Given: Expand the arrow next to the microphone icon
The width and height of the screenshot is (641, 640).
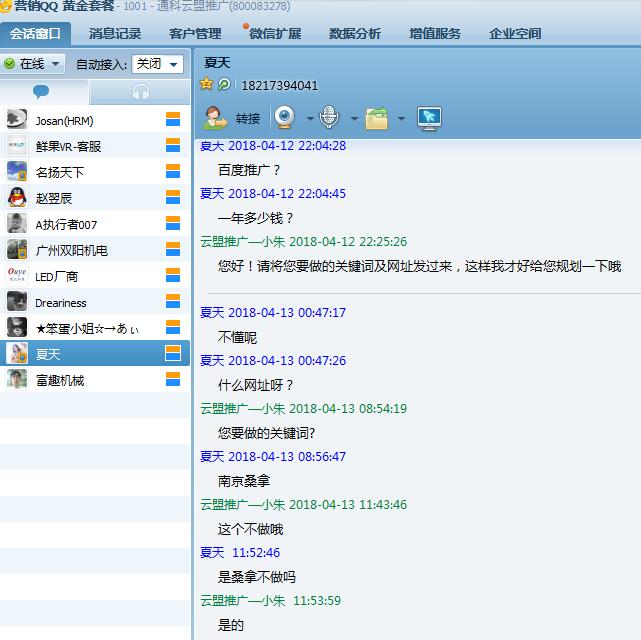Looking at the screenshot, I should (354, 119).
